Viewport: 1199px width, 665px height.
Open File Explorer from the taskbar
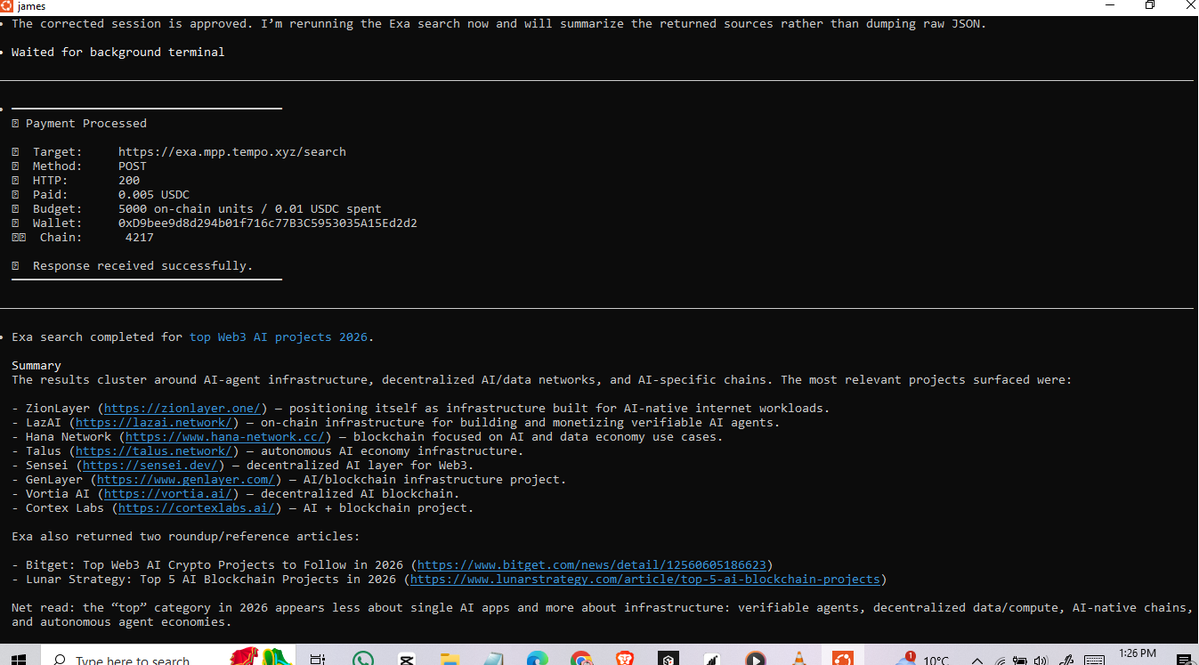click(450, 659)
